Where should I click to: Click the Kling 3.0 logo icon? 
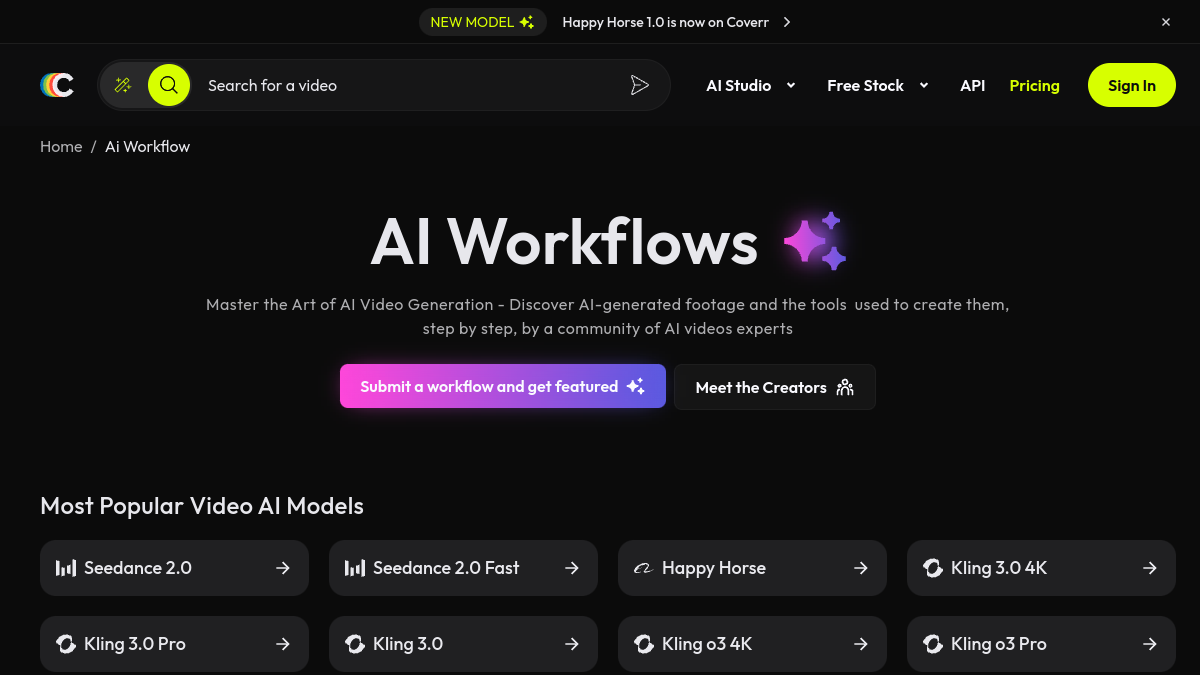pyautogui.click(x=355, y=644)
